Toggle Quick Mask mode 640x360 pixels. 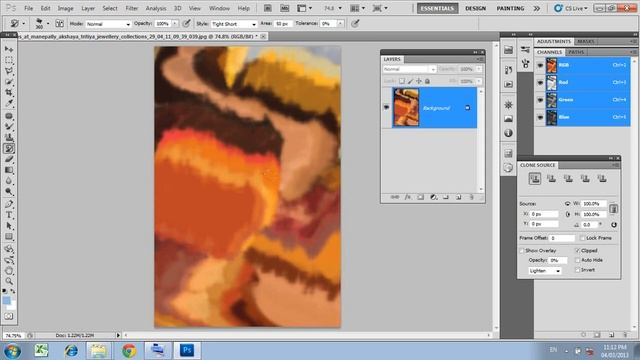pyautogui.click(x=9, y=316)
